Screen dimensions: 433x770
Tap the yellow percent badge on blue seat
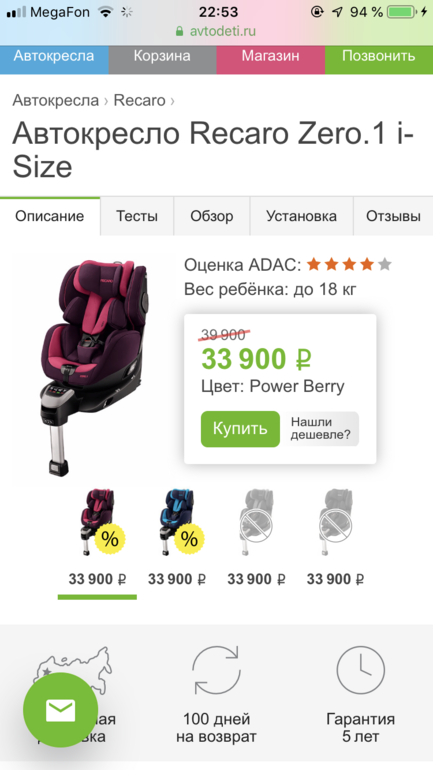coord(189,539)
